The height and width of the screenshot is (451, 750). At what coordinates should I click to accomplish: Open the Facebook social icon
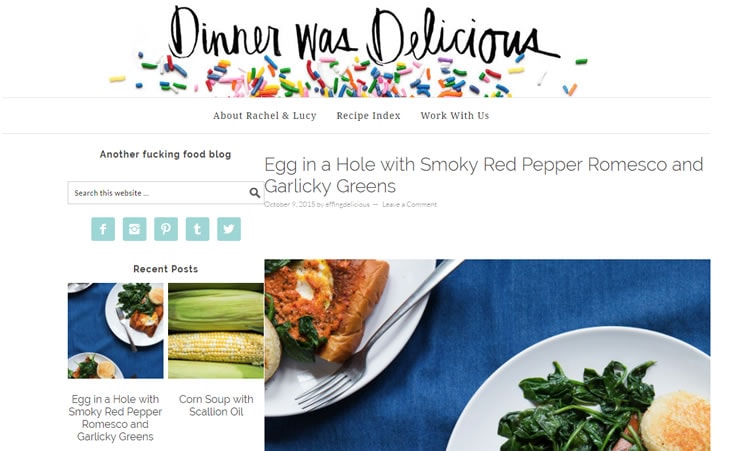click(x=103, y=229)
